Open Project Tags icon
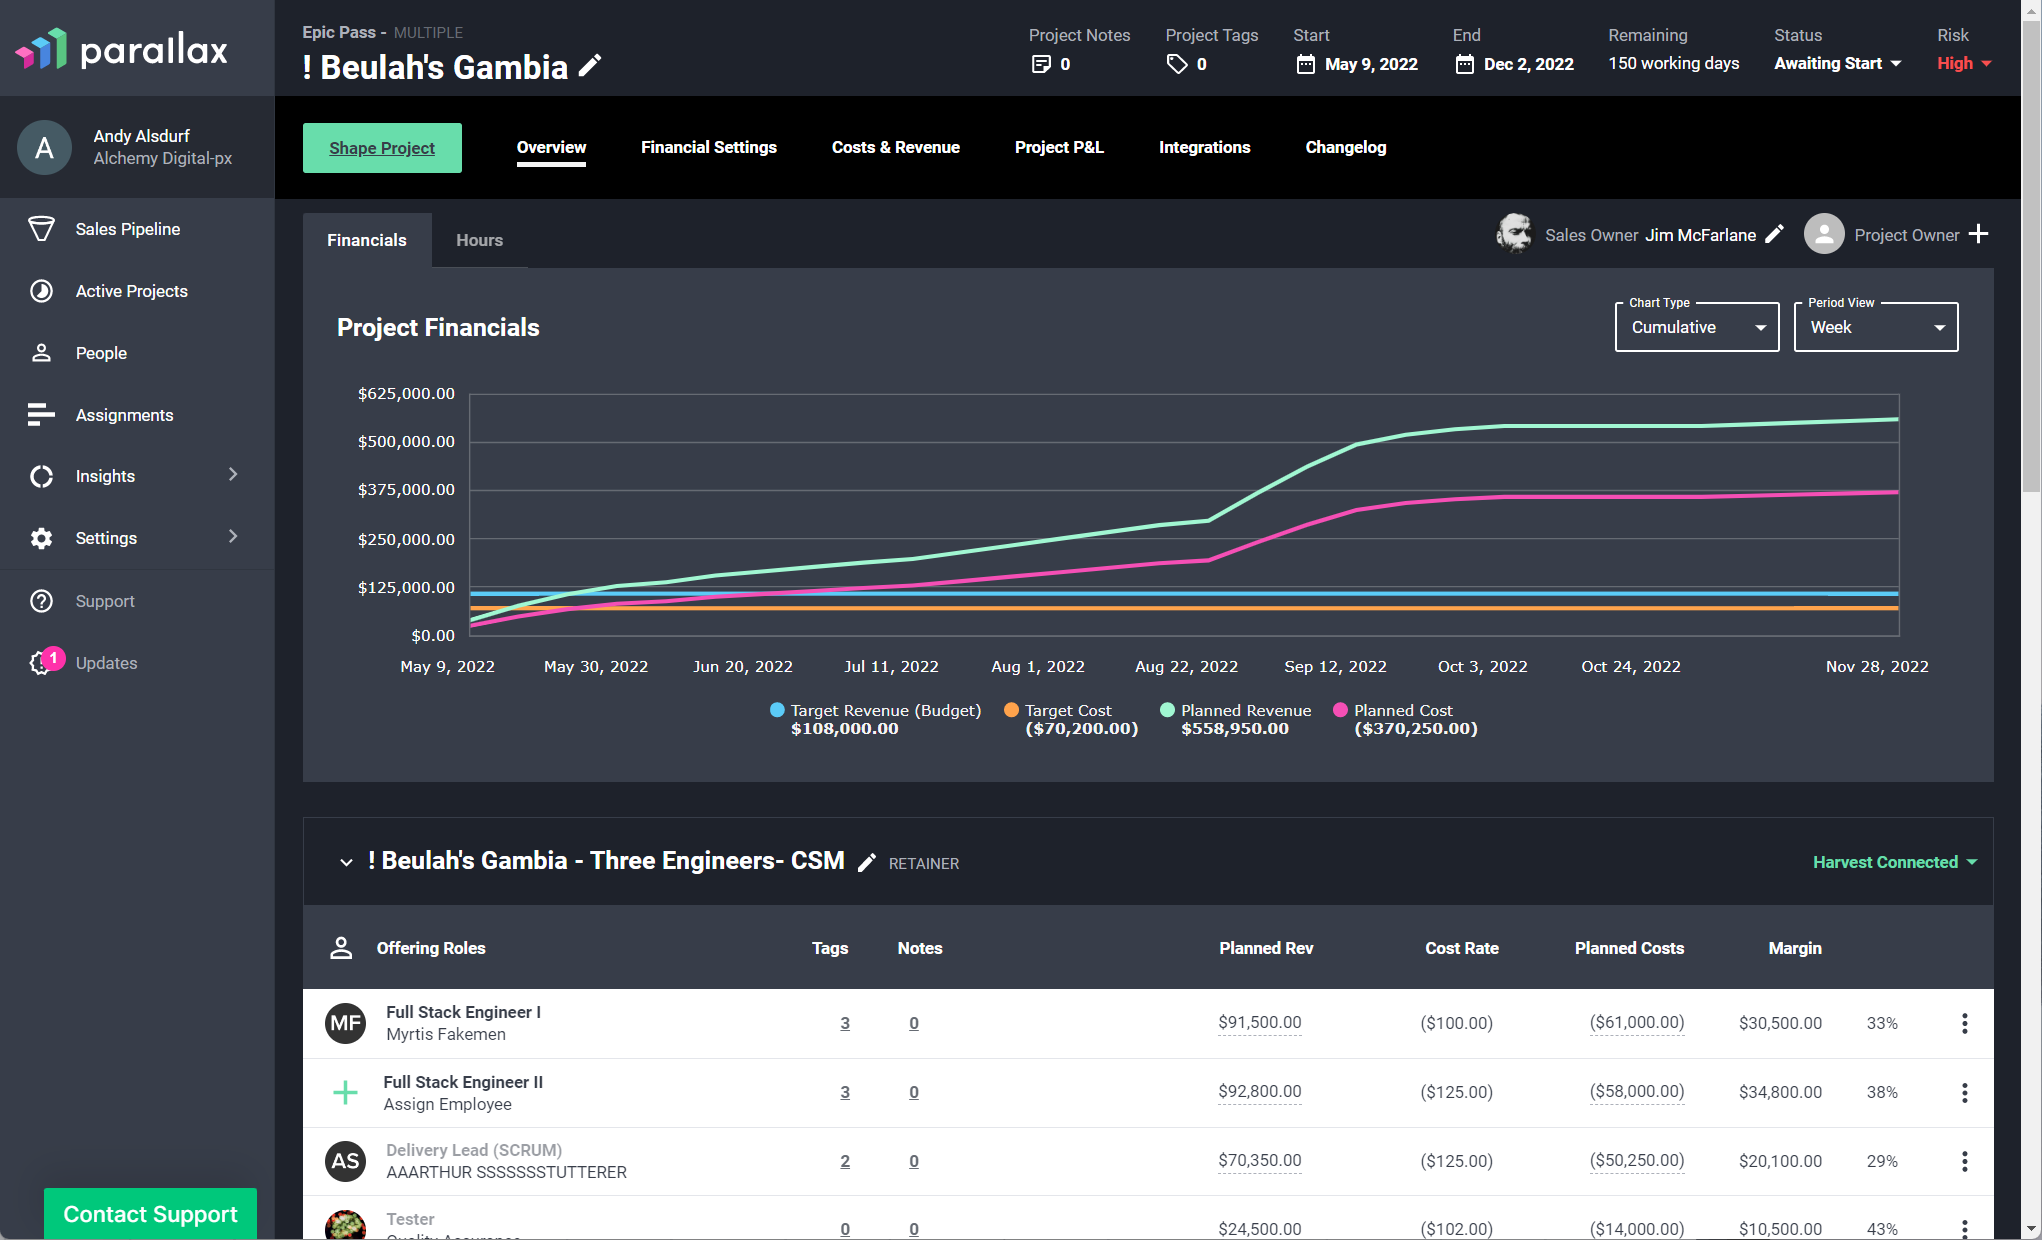Screen dimensions: 2042x1240 click(1177, 64)
